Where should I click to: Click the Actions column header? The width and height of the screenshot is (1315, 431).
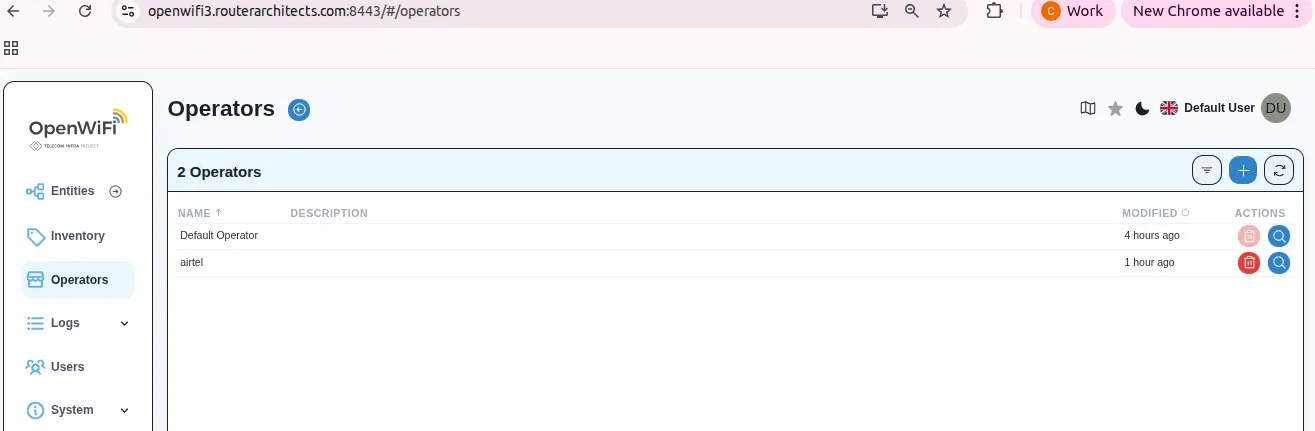pos(1260,213)
